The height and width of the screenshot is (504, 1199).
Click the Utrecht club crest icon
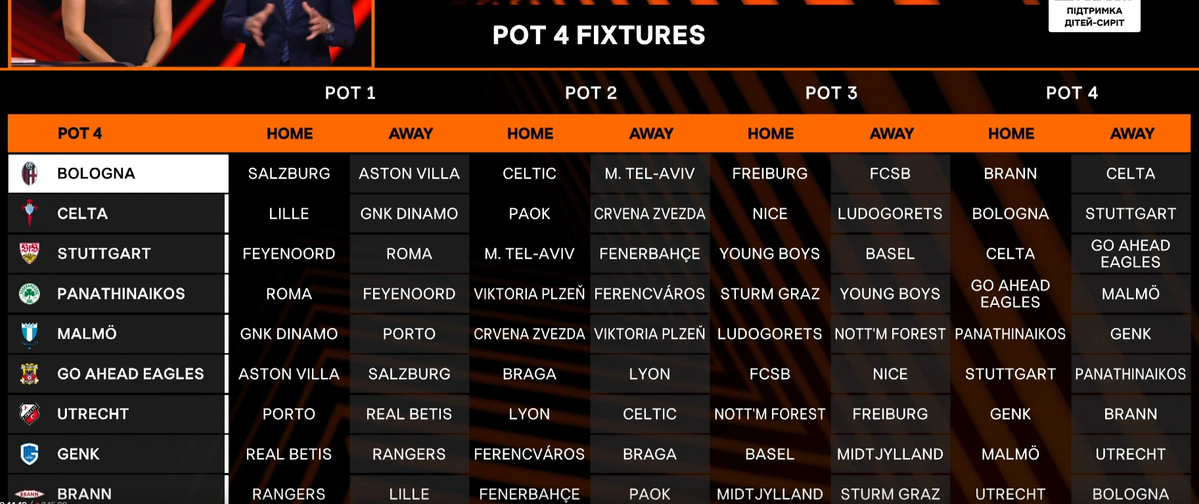coord(29,414)
